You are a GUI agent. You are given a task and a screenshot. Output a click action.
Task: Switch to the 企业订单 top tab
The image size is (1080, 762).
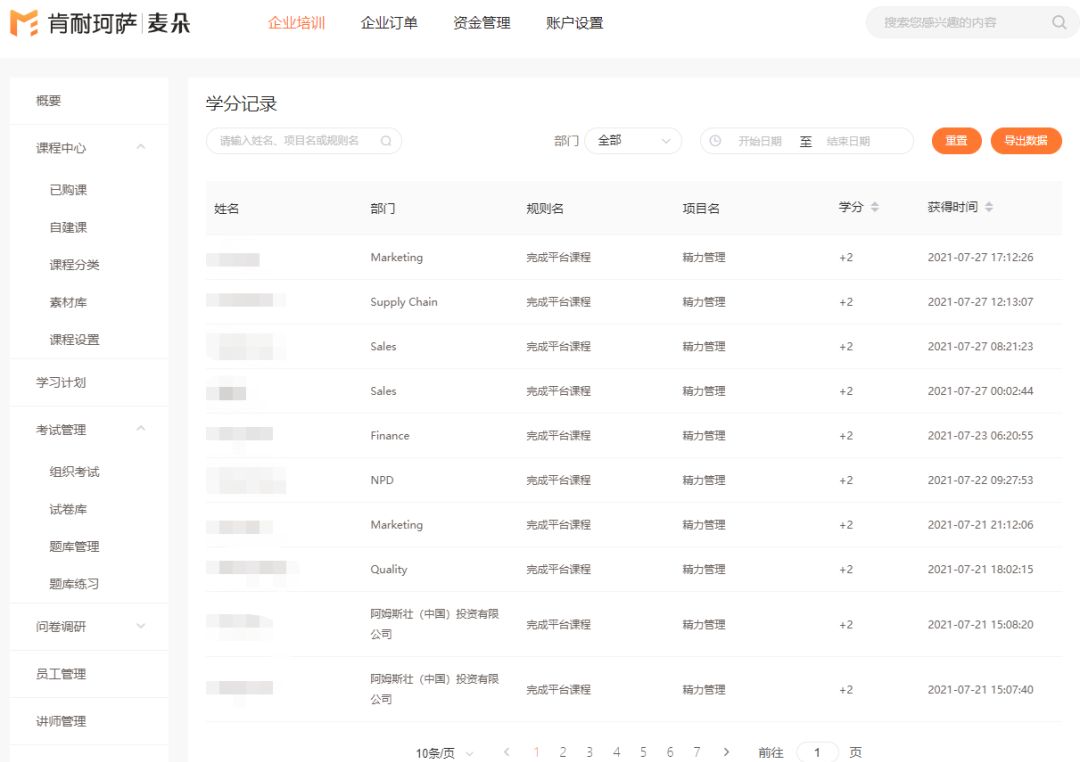(x=389, y=23)
